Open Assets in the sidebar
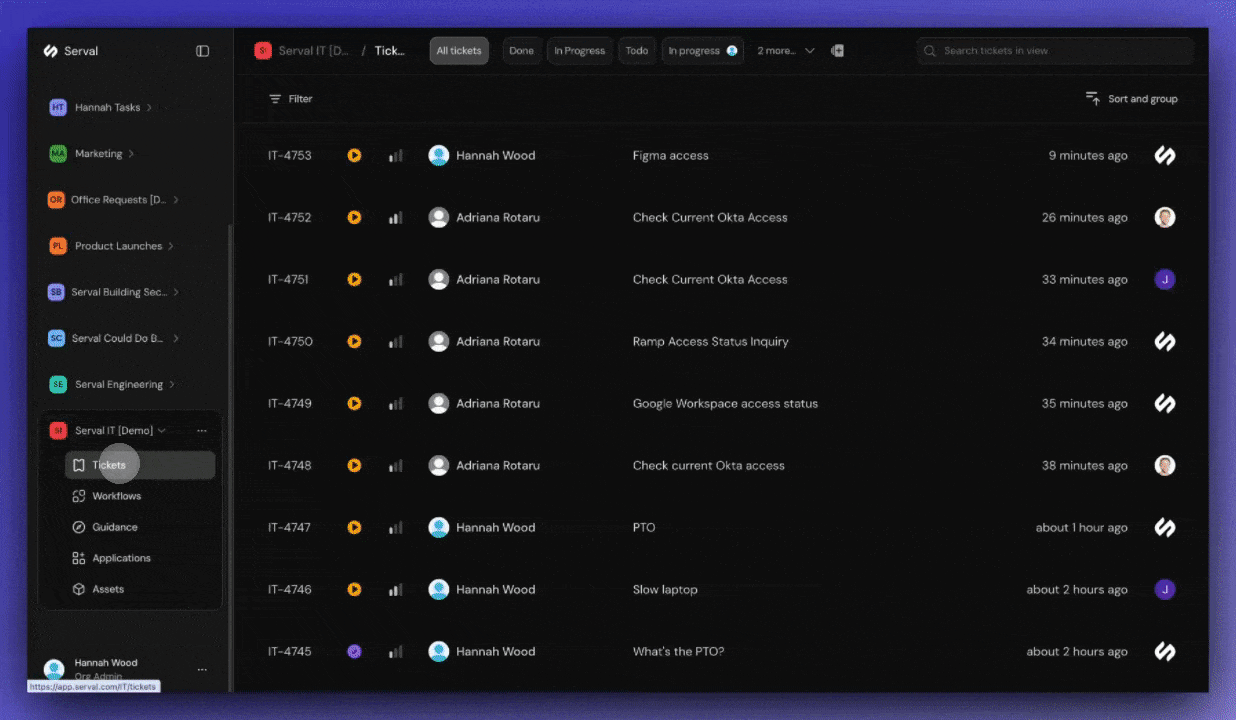Image resolution: width=1236 pixels, height=720 pixels. [x=140, y=589]
